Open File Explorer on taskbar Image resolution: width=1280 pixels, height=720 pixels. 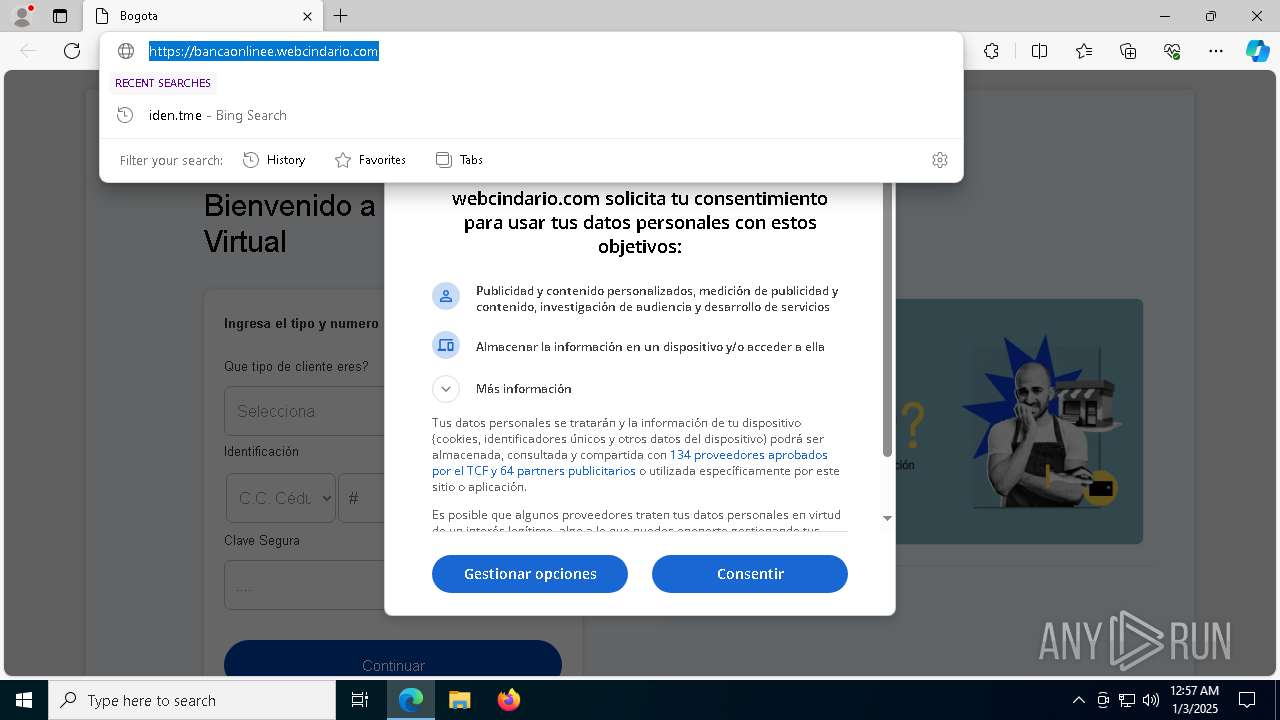[459, 700]
